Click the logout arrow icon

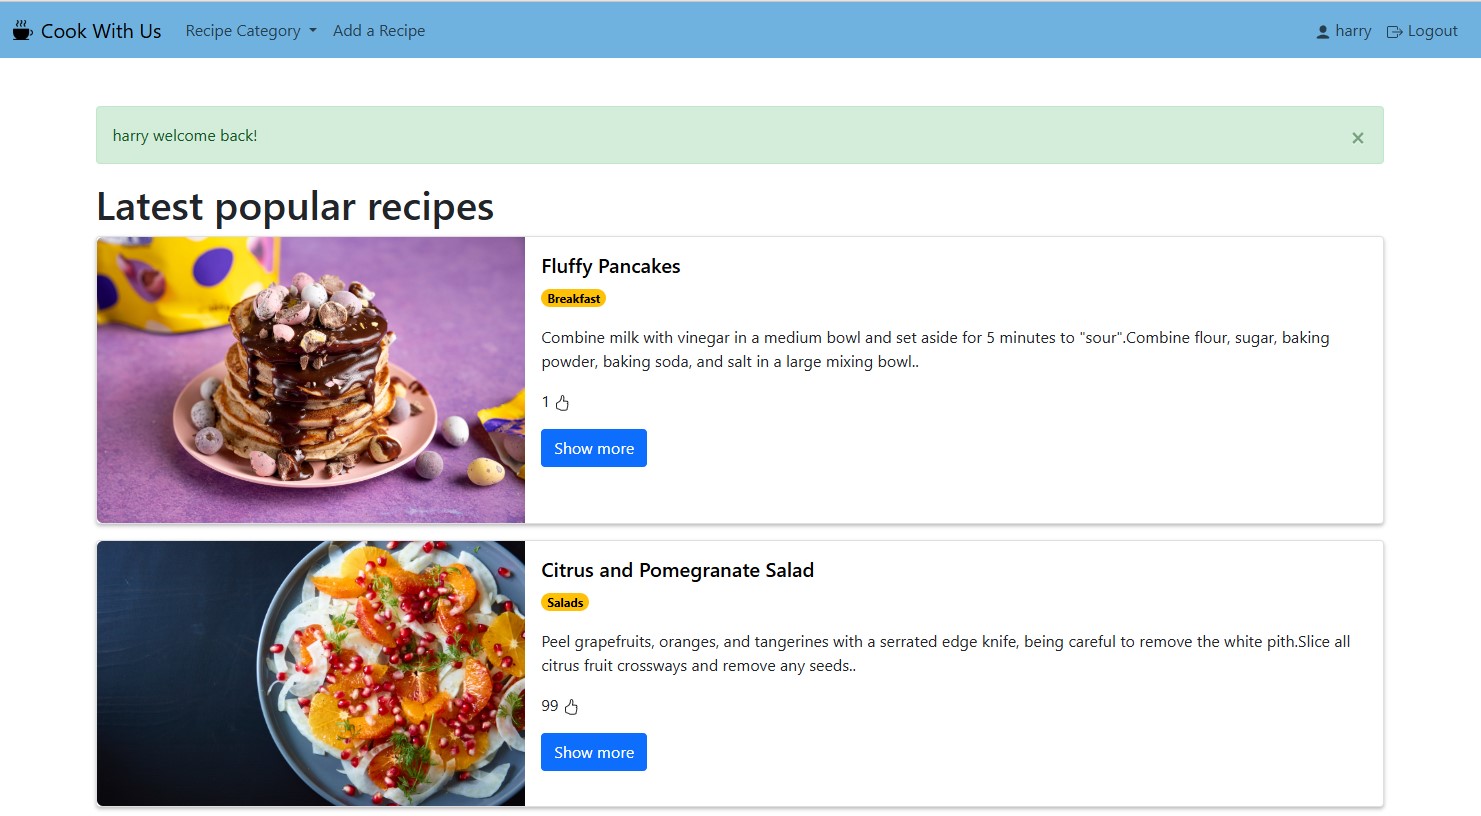[x=1394, y=32]
